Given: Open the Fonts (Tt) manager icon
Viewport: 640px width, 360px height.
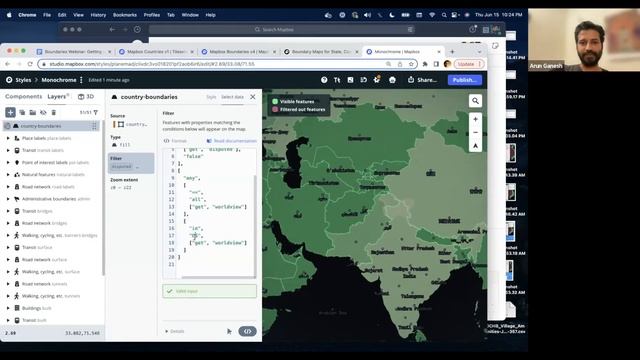Looking at the screenshot, I should click(x=337, y=80).
